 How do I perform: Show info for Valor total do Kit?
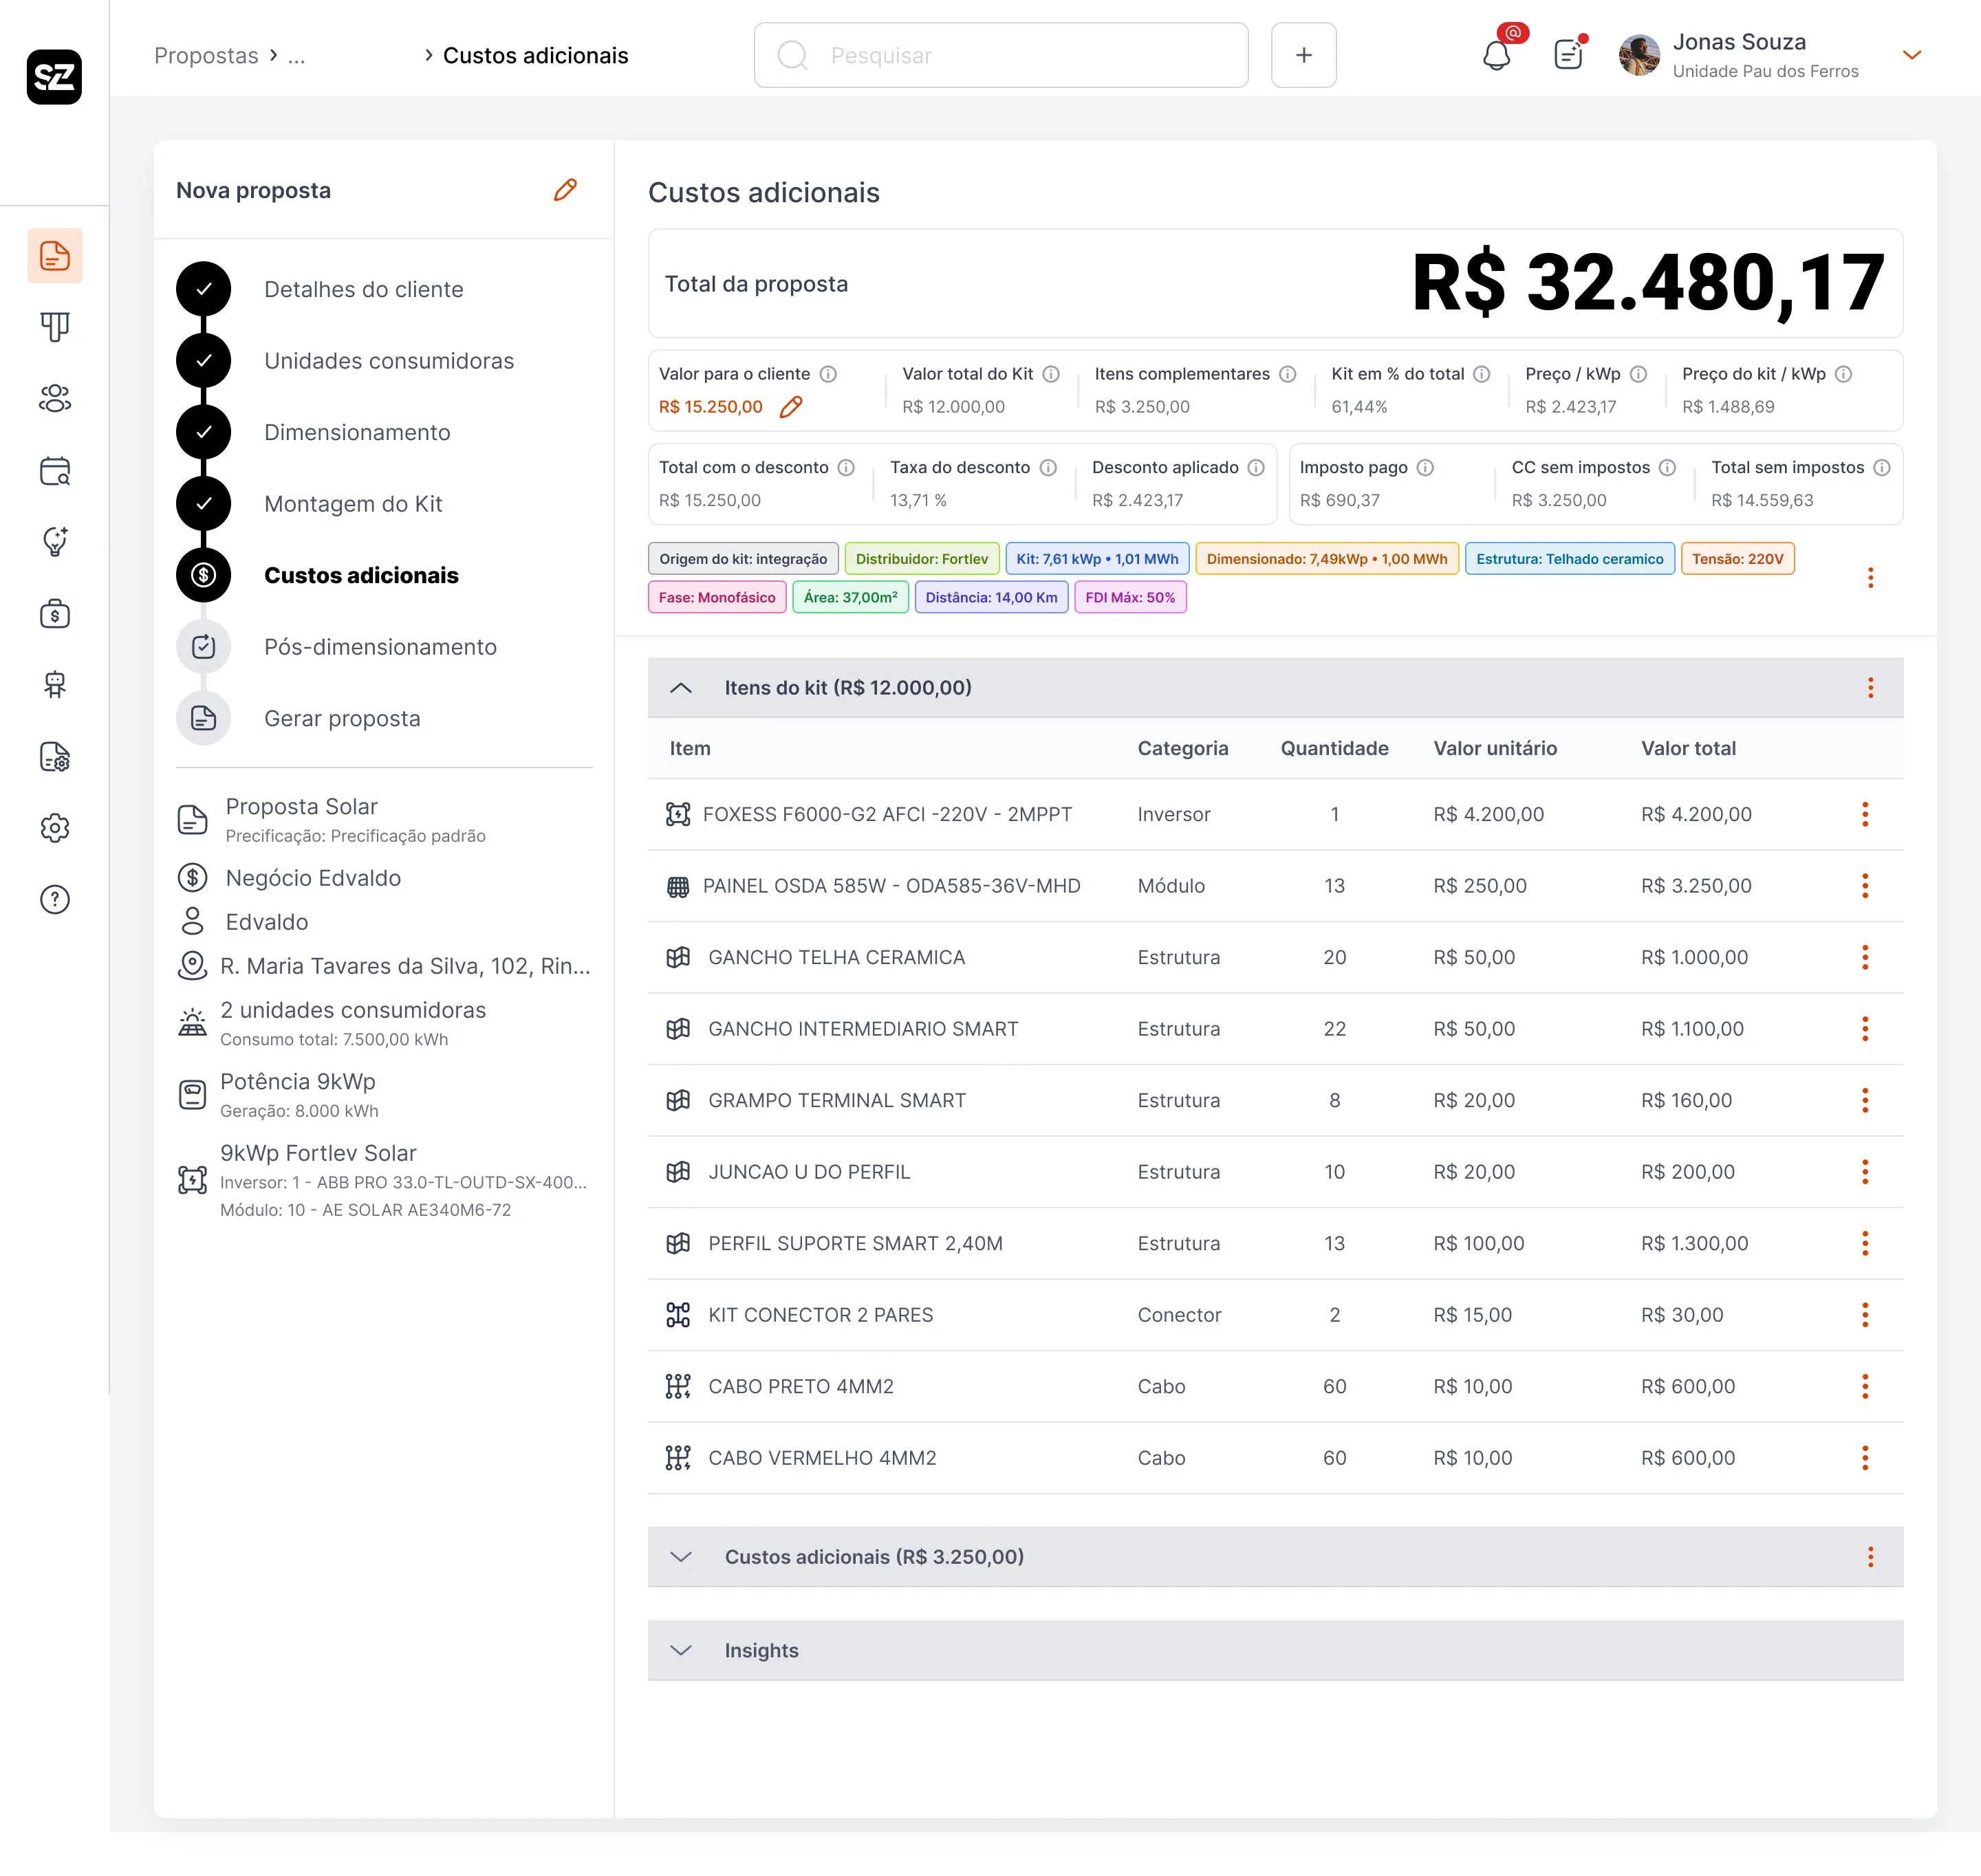[x=1051, y=374]
